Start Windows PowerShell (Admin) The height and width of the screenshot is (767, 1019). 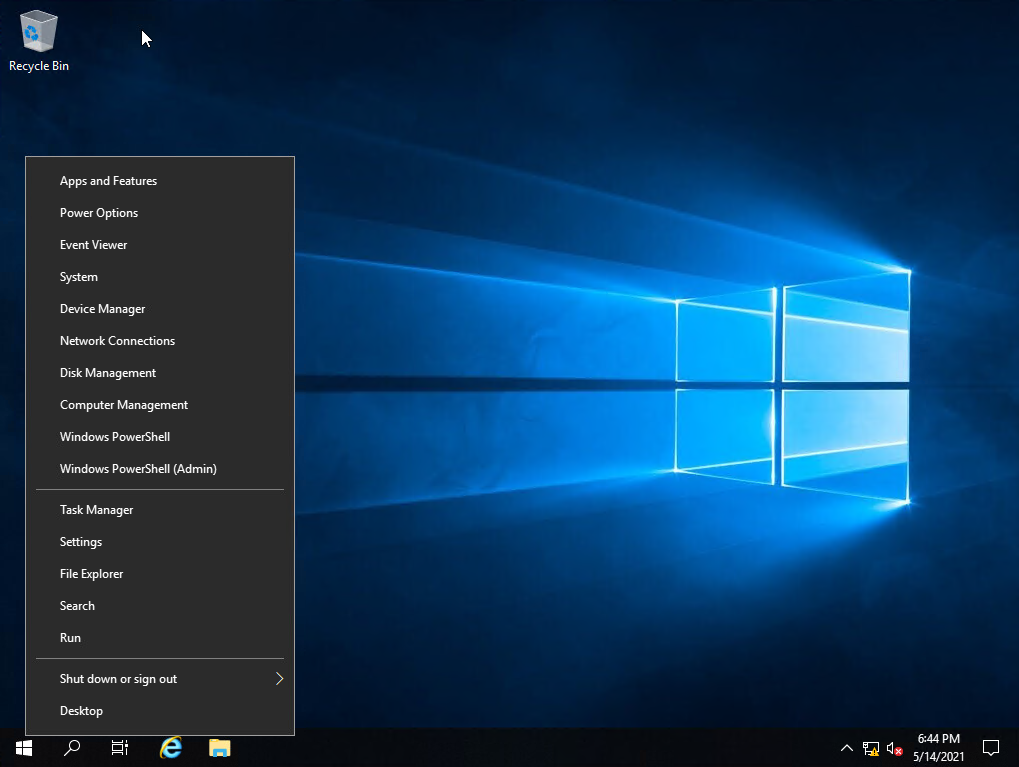click(160, 469)
